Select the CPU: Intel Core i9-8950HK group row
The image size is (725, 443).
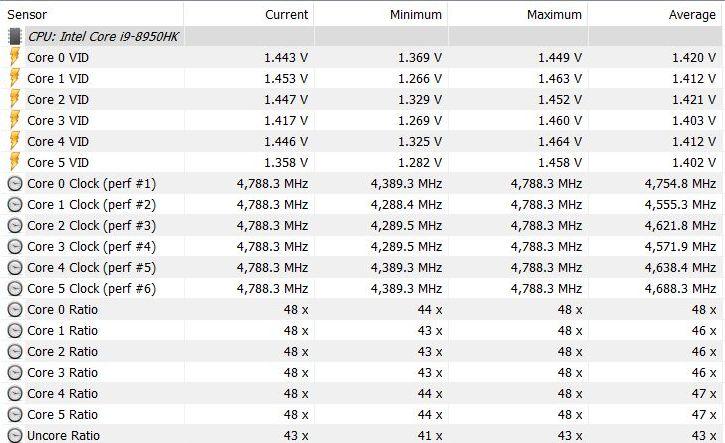click(362, 37)
